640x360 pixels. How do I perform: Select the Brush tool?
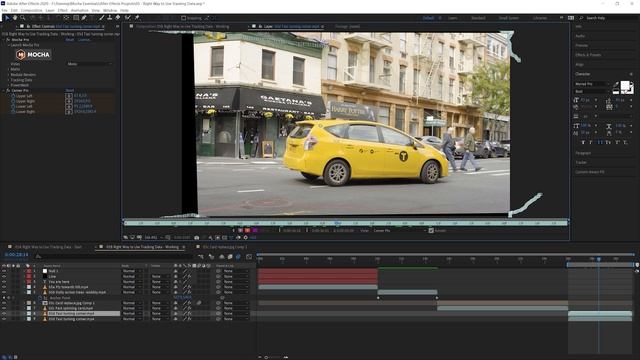[102, 18]
